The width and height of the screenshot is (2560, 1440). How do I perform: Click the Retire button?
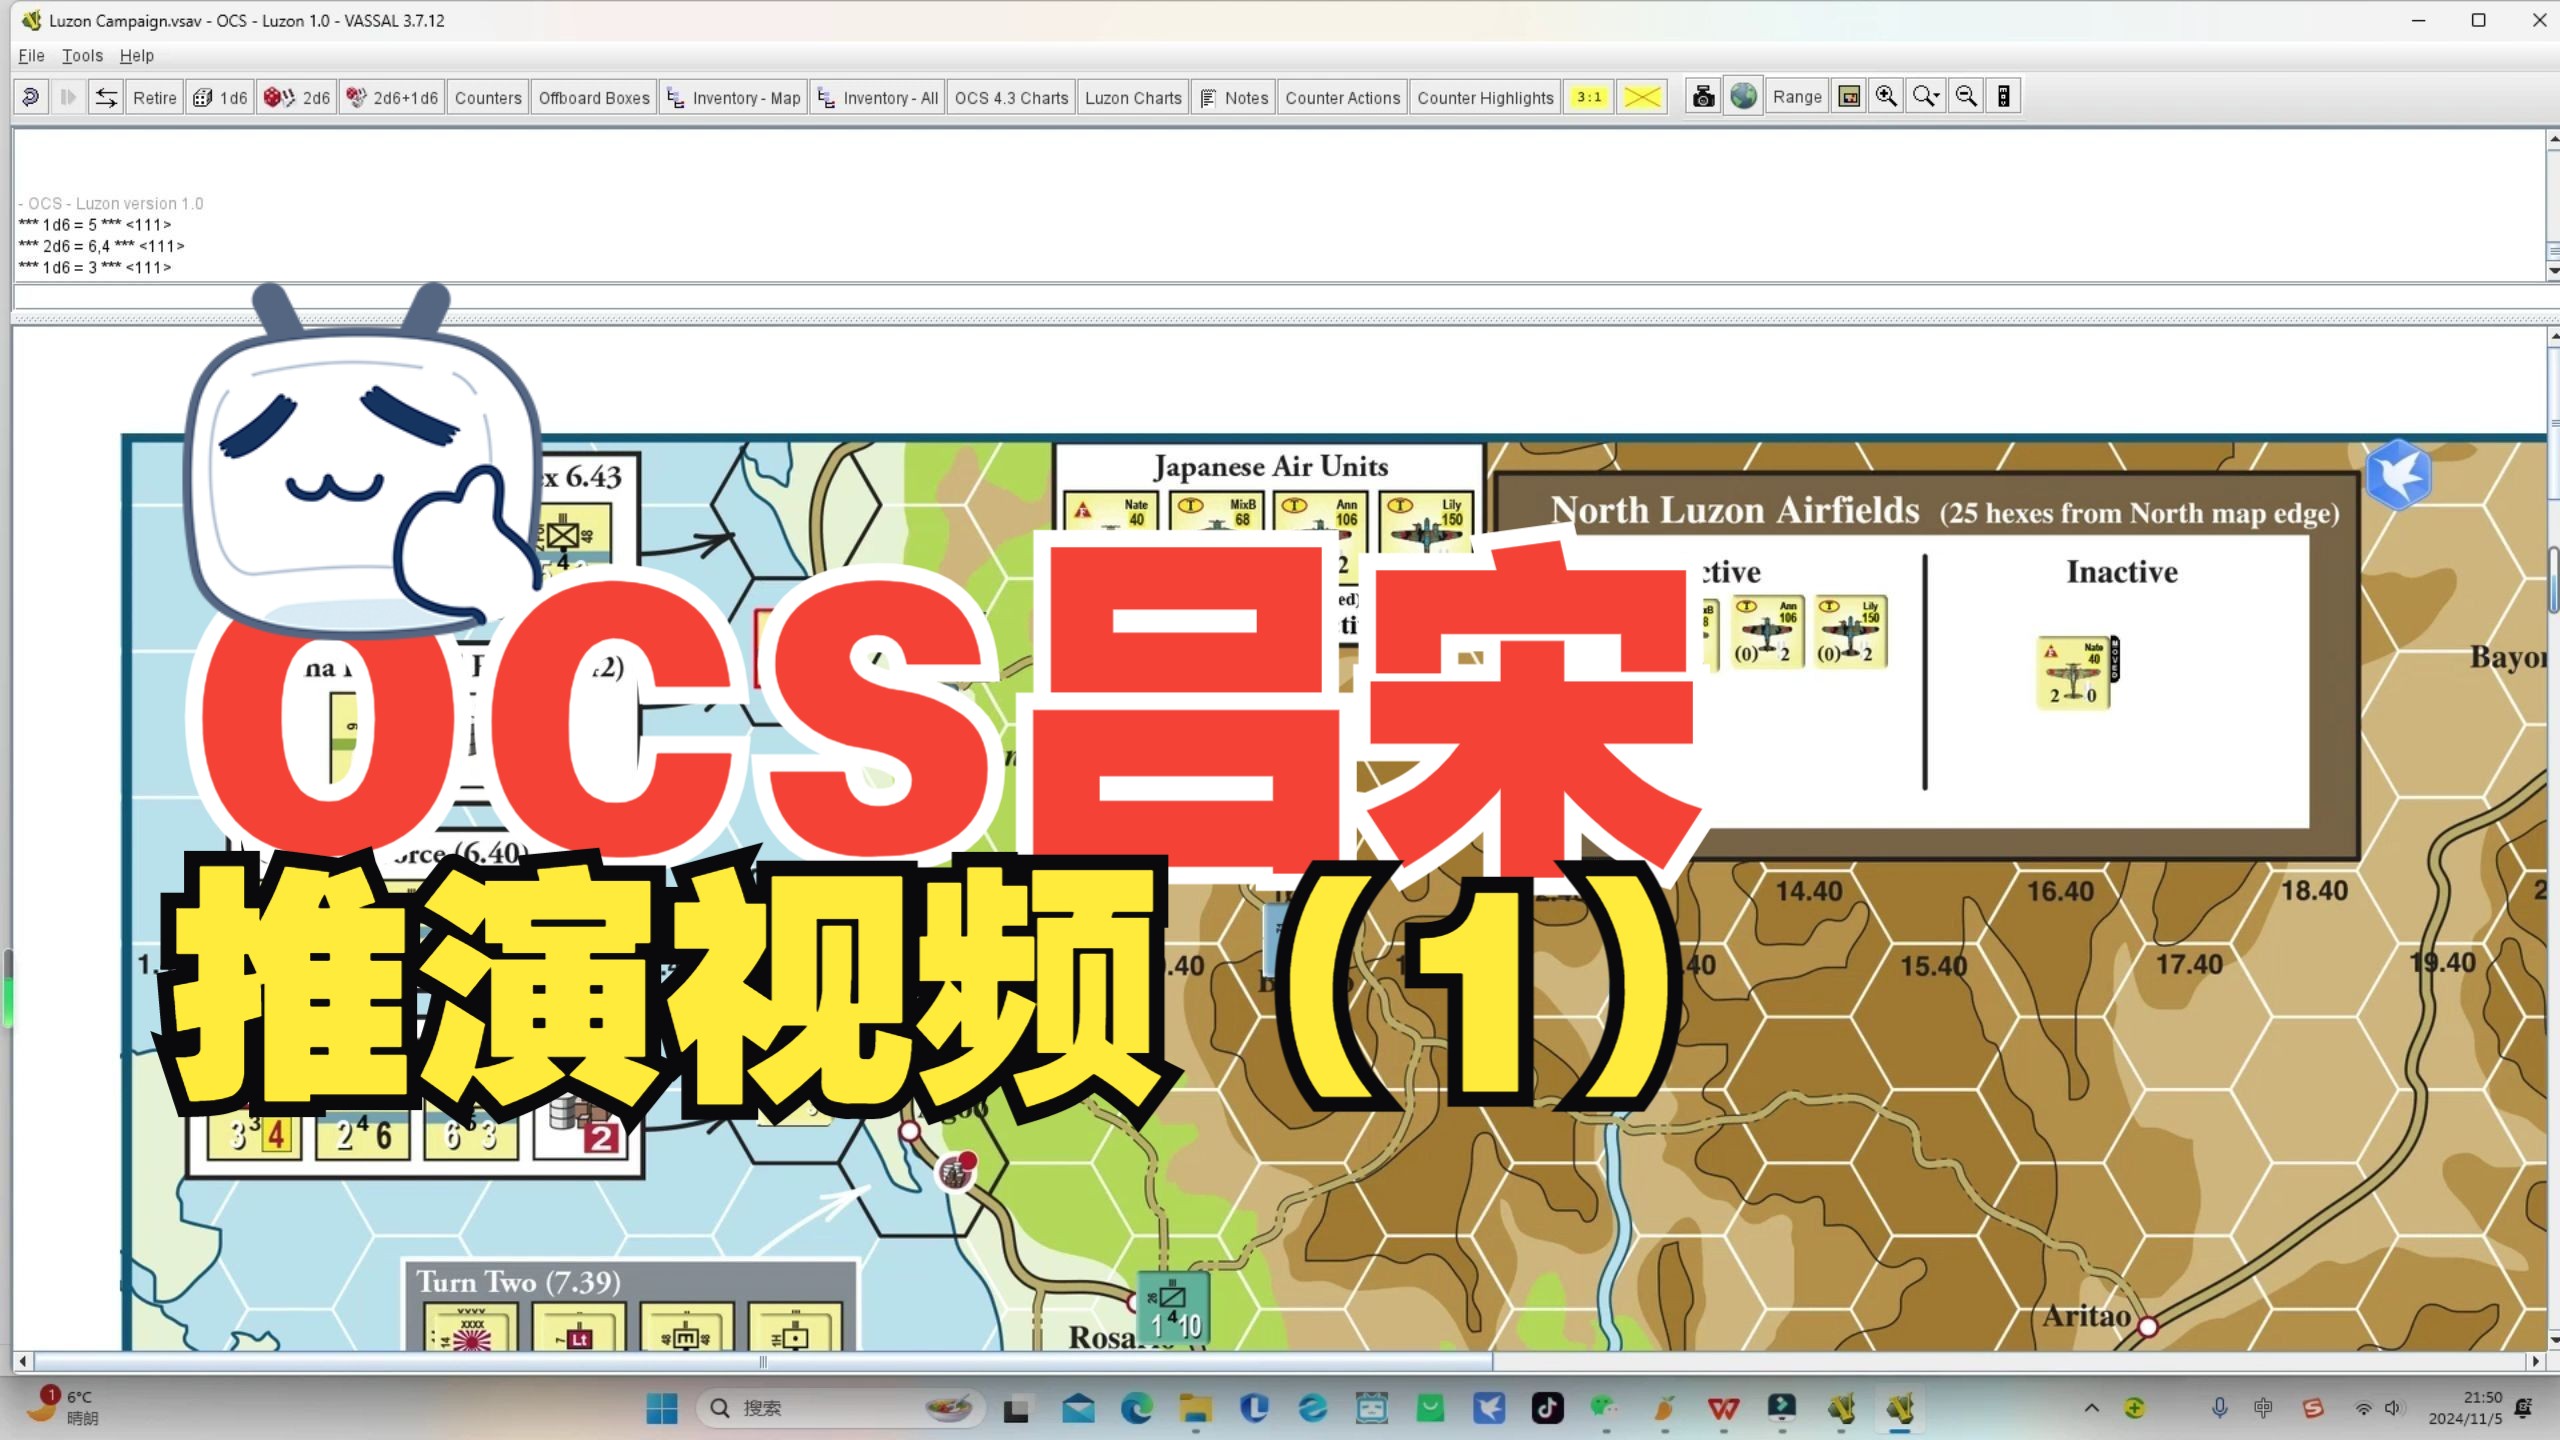154,97
